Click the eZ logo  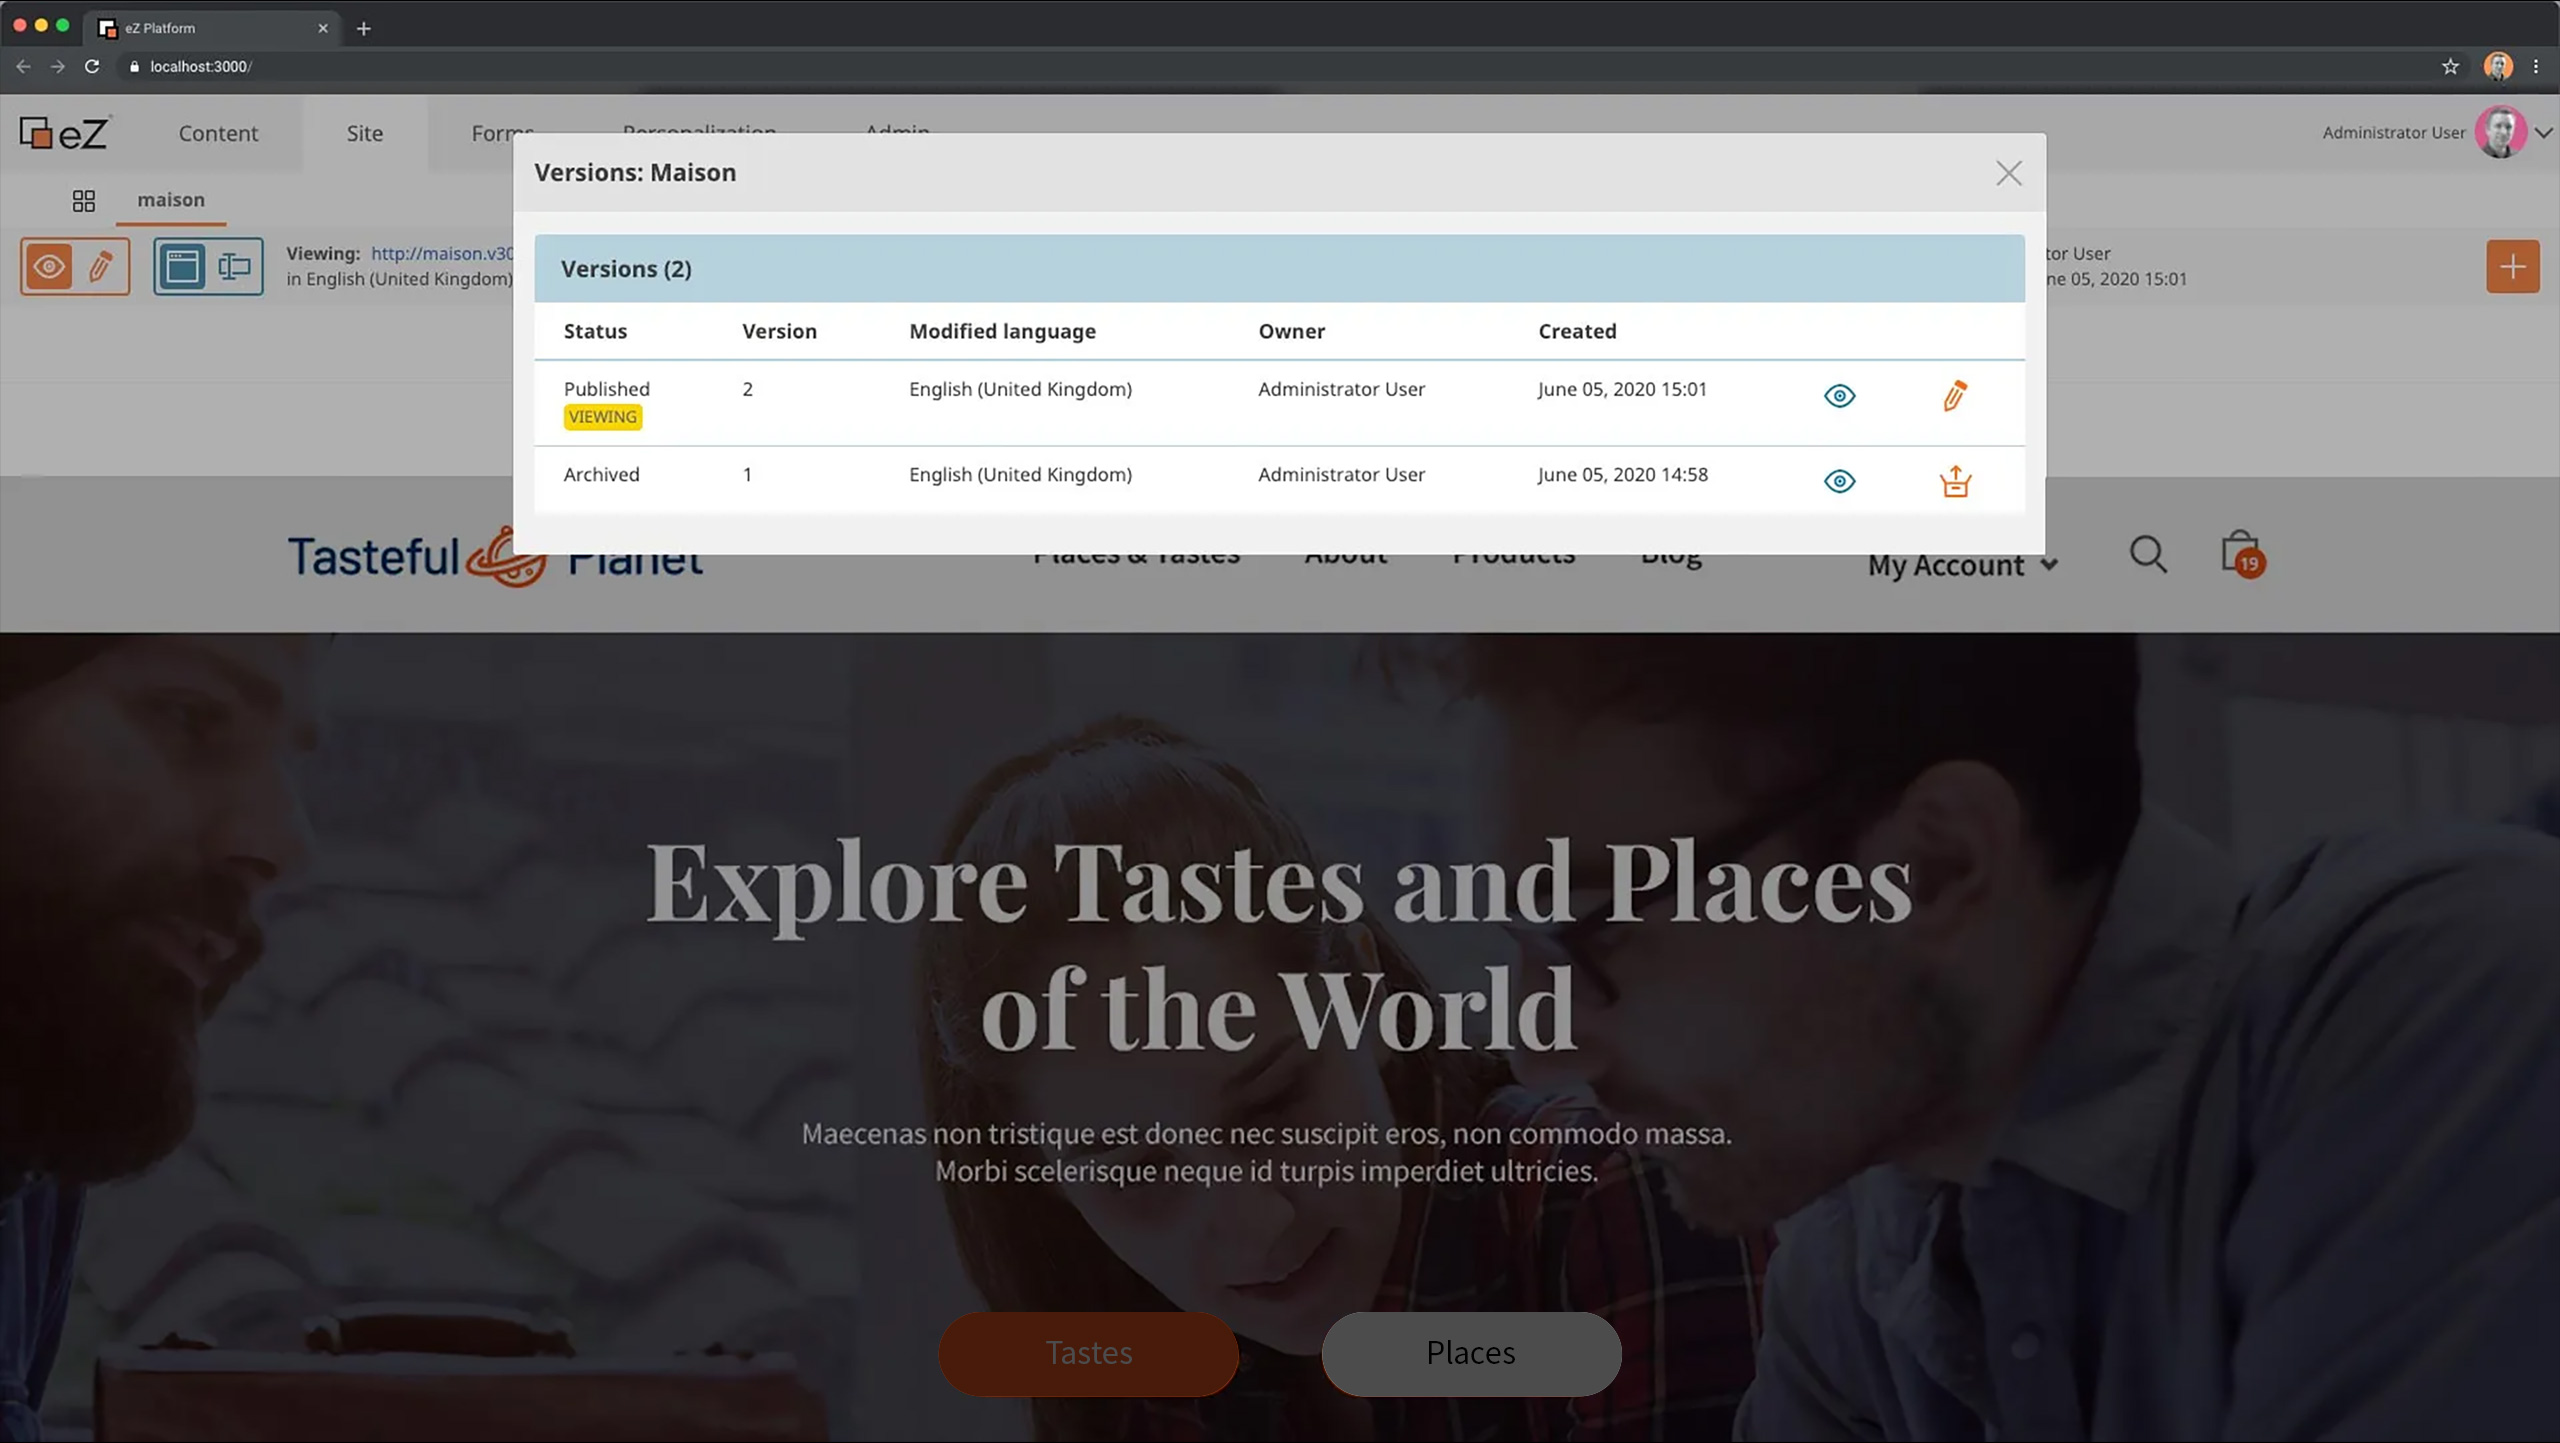tap(64, 133)
